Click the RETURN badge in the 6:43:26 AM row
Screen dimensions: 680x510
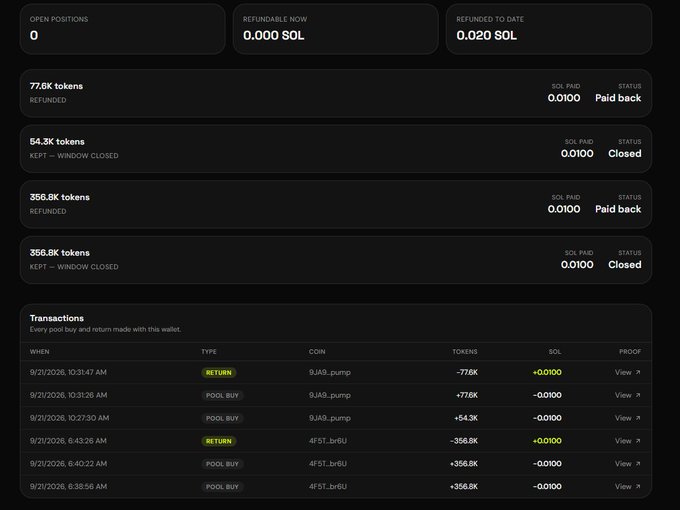point(219,441)
